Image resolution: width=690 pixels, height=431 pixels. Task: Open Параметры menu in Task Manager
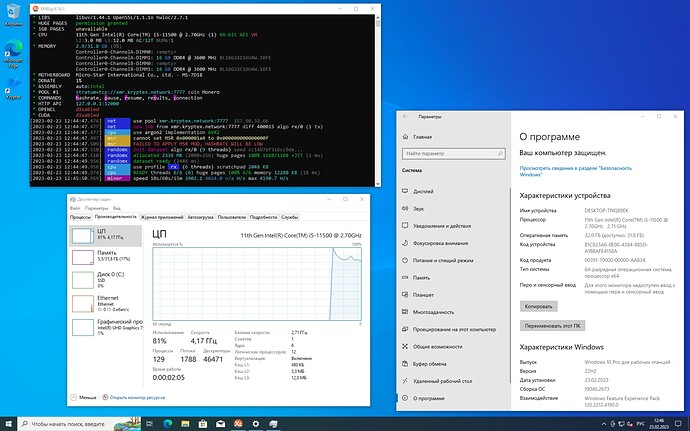click(x=96, y=208)
